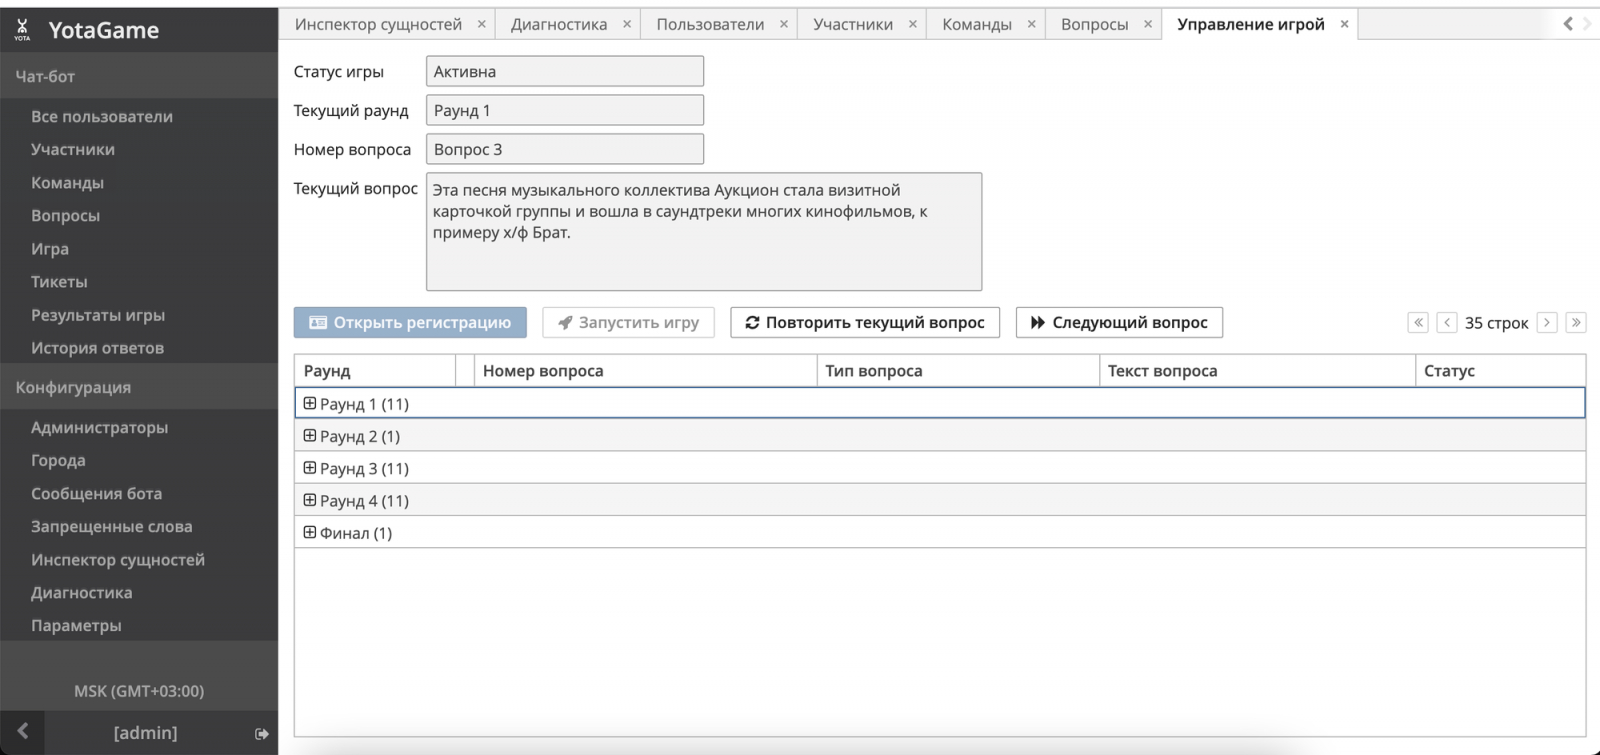Click the MSK (GMT+03:00) timezone label
The width and height of the screenshot is (1600, 755).
139,691
